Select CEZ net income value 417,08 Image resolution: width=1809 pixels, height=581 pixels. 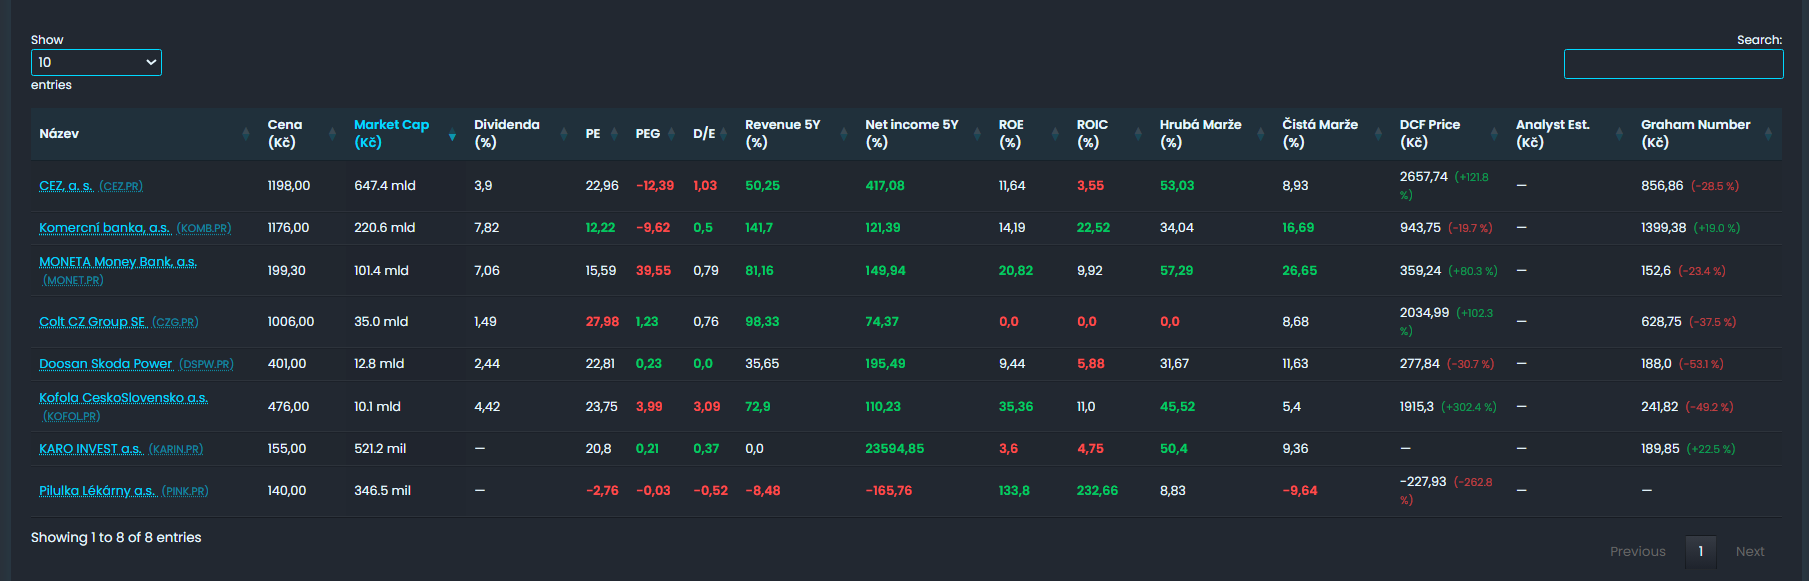point(885,186)
